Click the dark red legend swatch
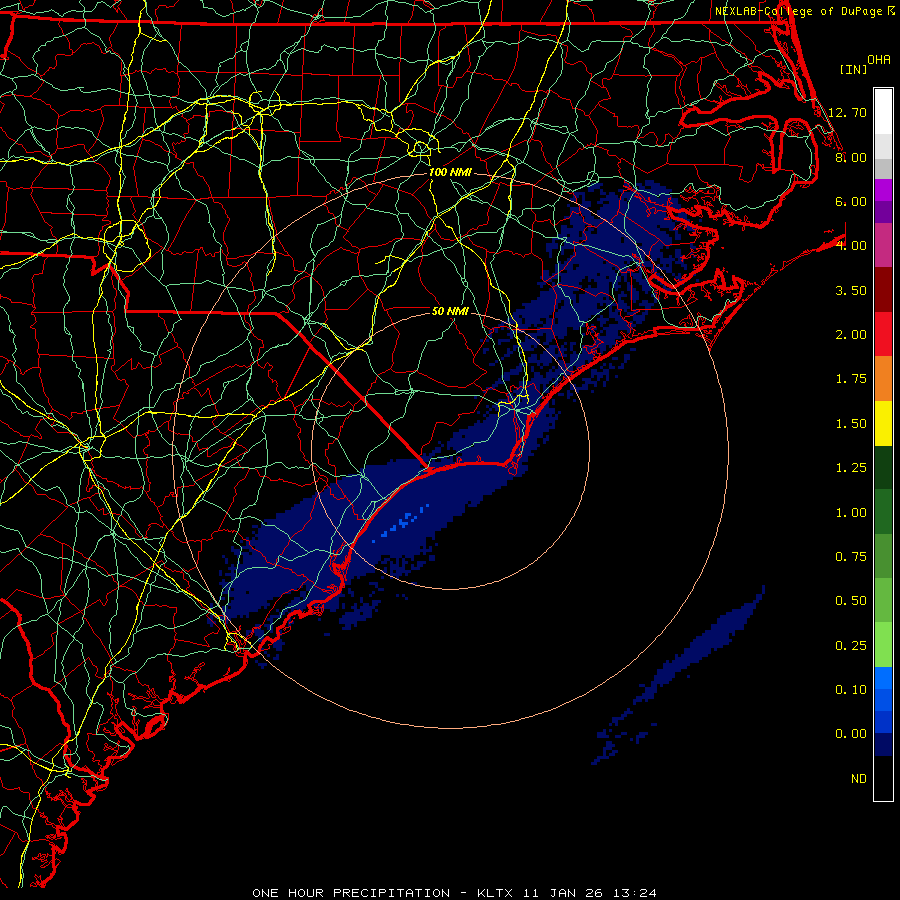Screen dimensions: 900x900 pyautogui.click(x=883, y=290)
